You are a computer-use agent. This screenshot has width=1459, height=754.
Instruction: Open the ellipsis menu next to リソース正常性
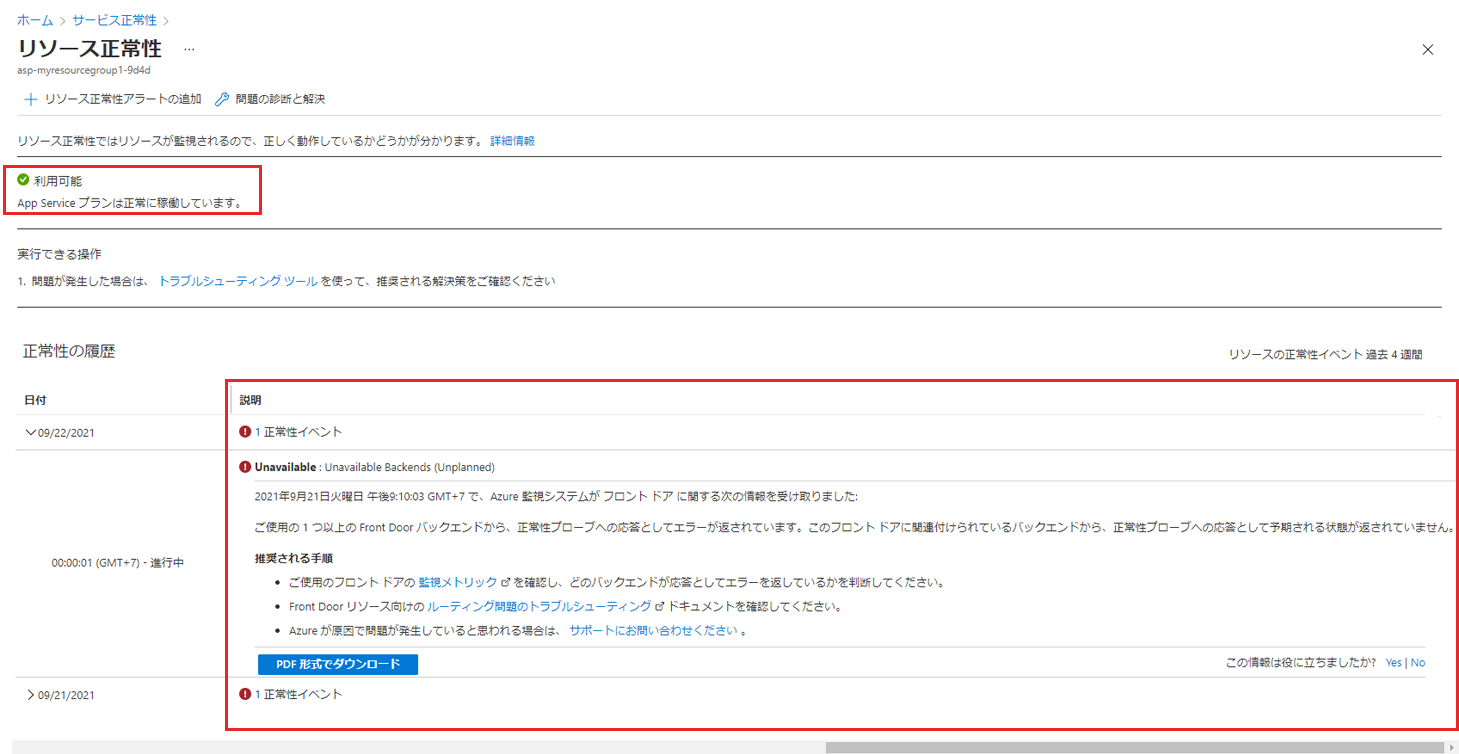tap(189, 49)
